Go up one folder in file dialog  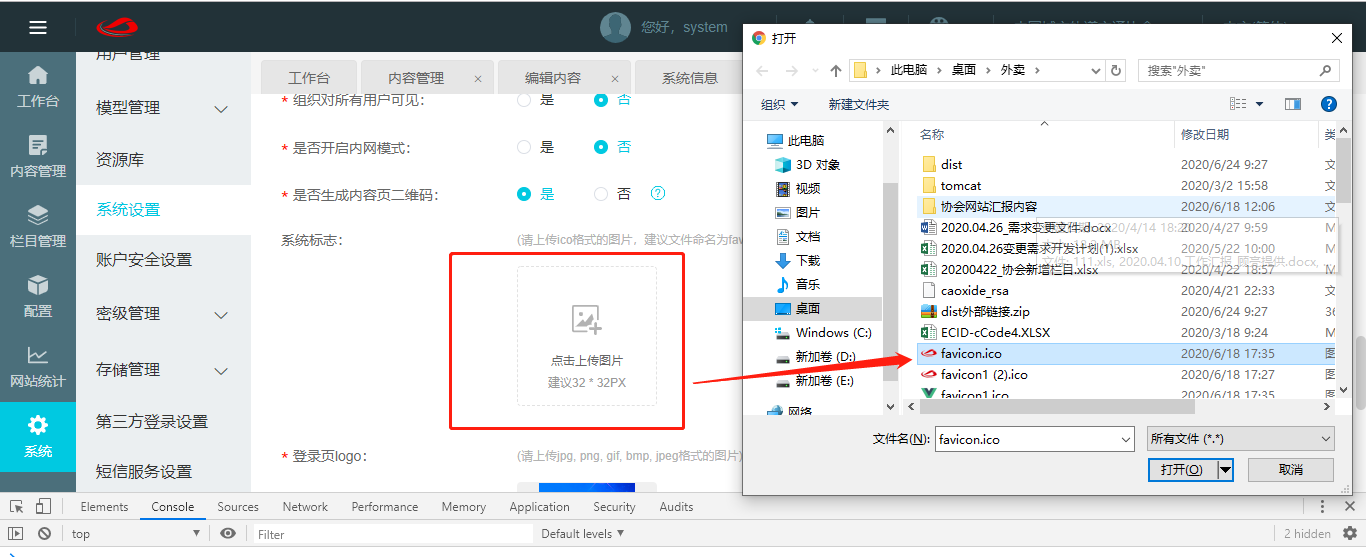point(836,70)
